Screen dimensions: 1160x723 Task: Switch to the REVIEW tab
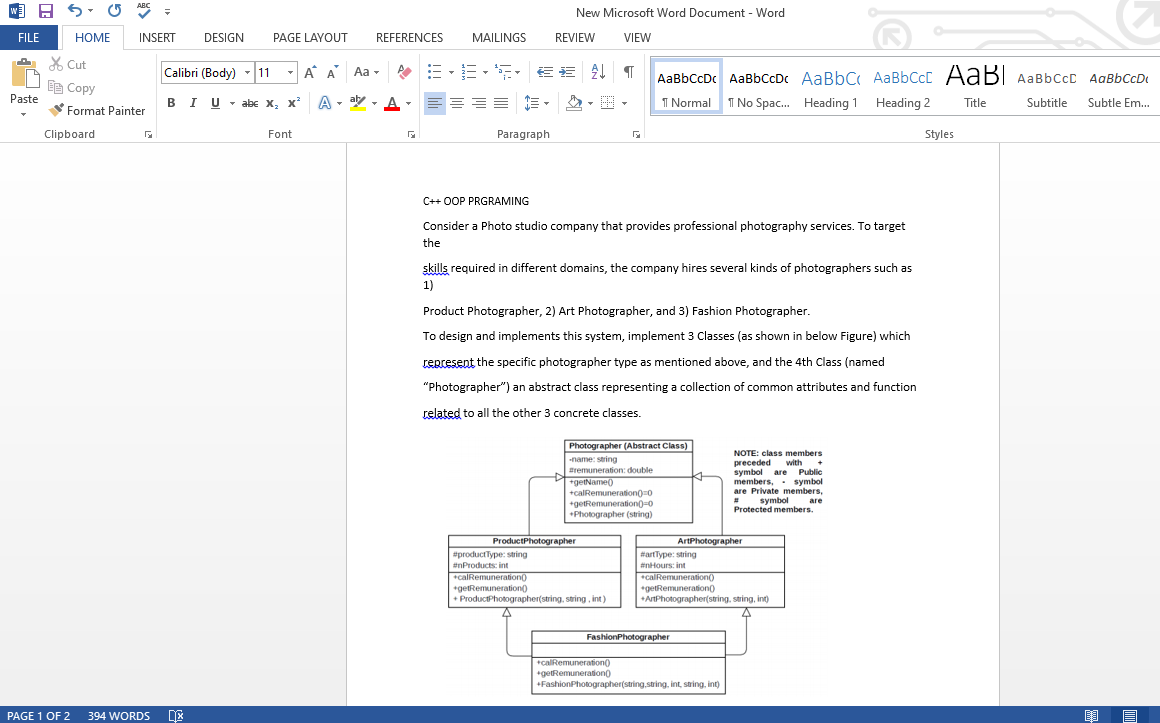(575, 38)
